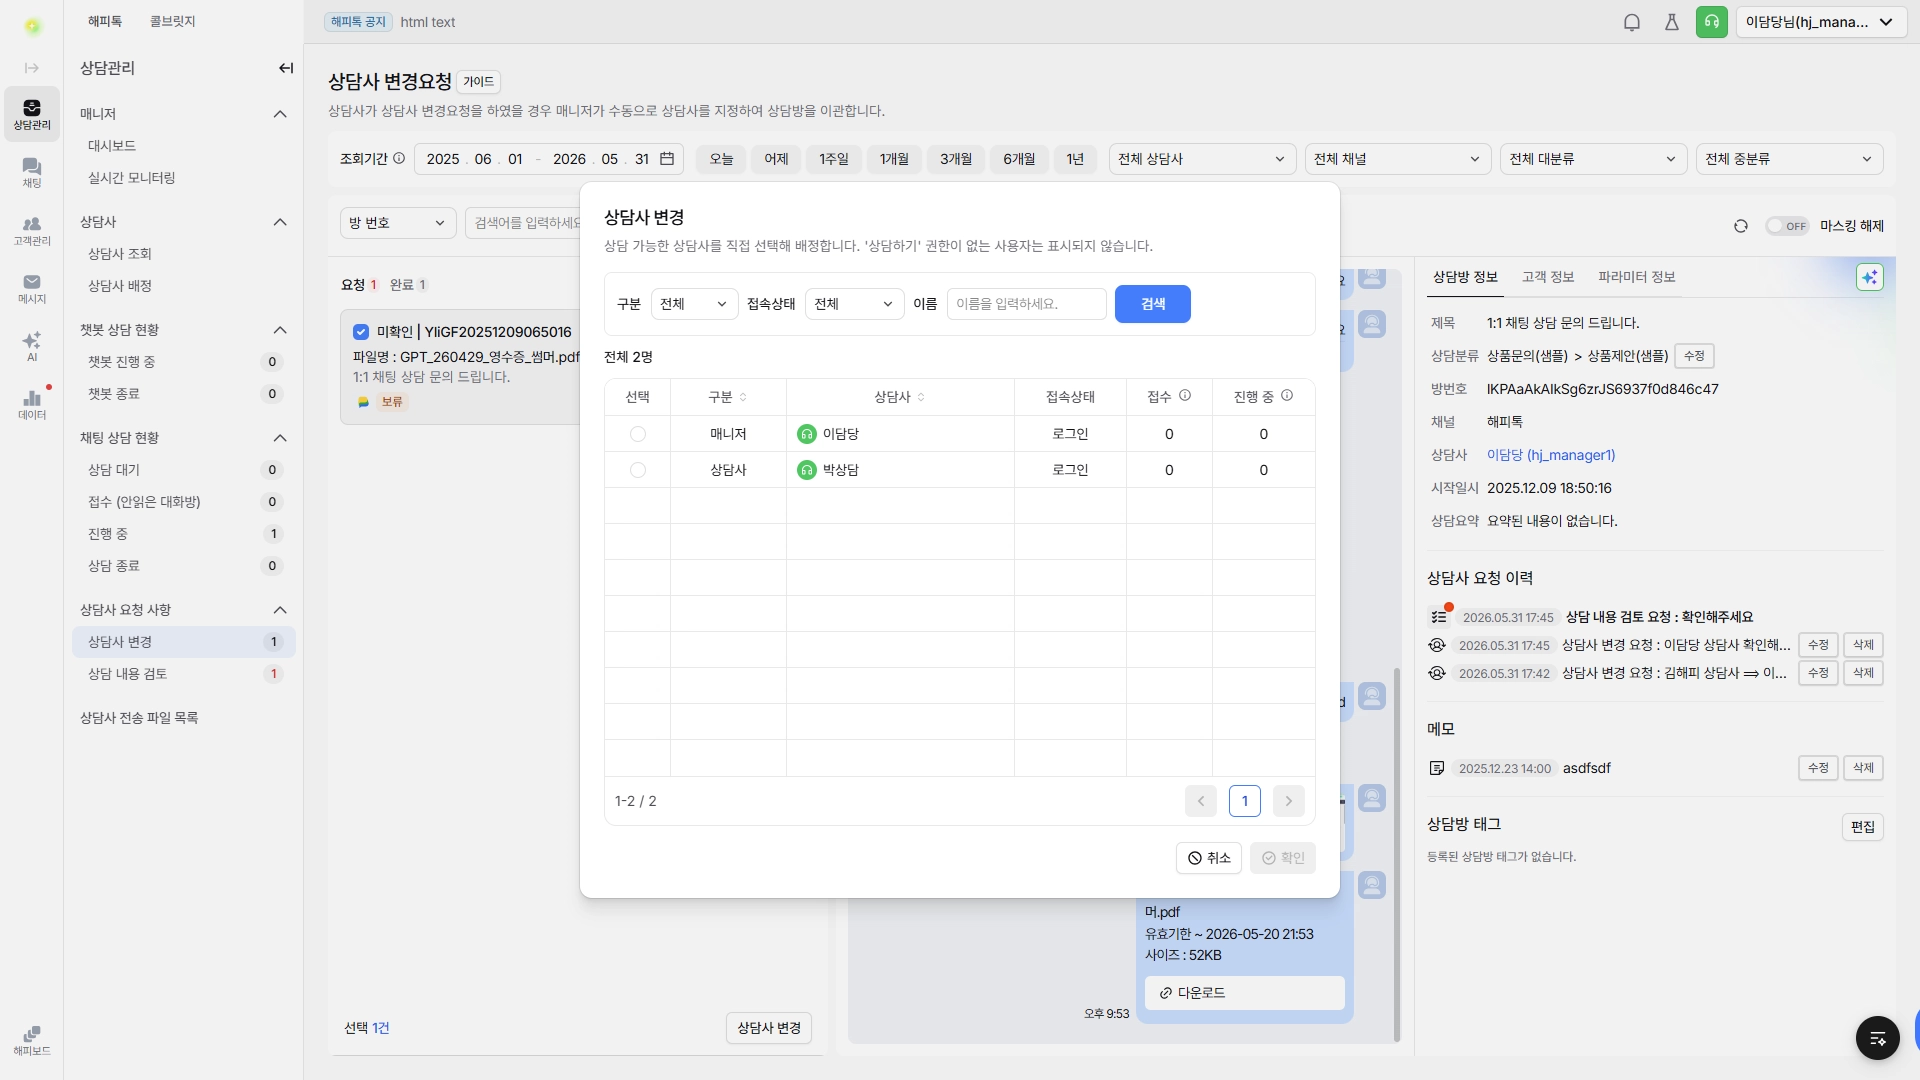
Task: Open 이담당 (hj_manager1) link
Action: click(x=1551, y=455)
